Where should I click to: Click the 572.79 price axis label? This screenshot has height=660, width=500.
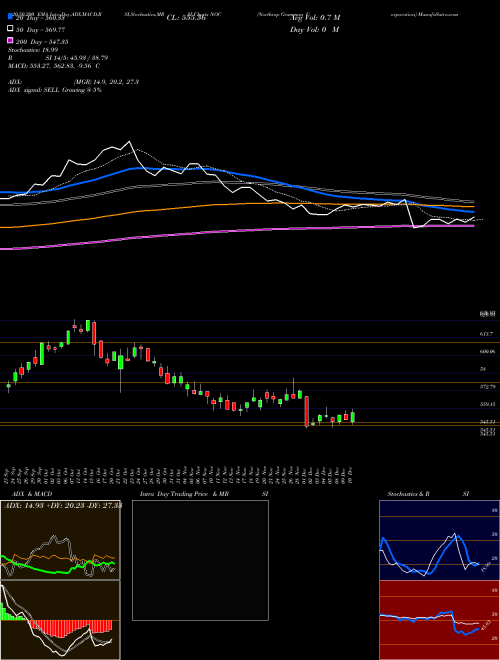click(487, 386)
